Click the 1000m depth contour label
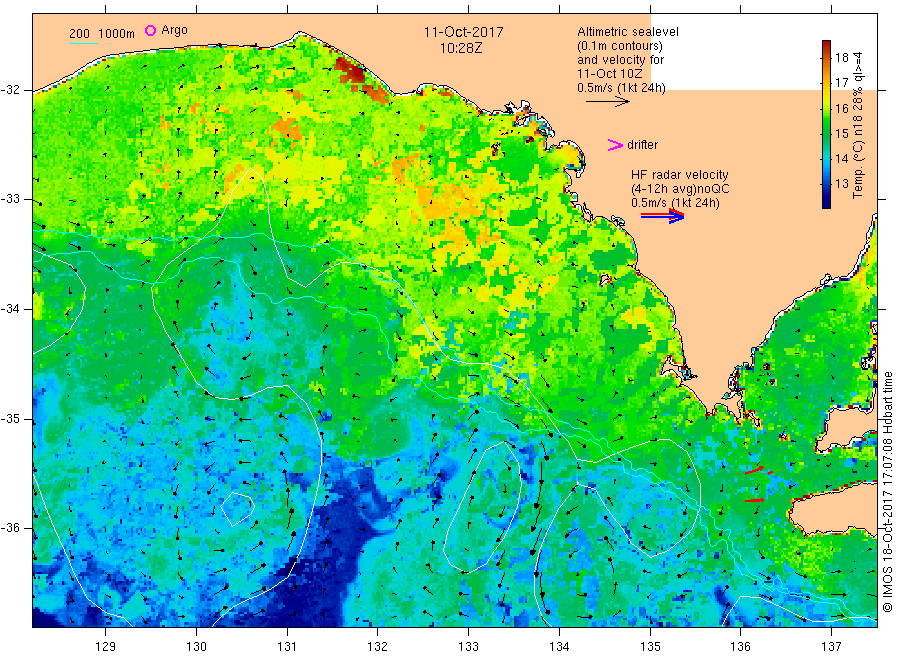This screenshot has width=900, height=660. coord(117,34)
